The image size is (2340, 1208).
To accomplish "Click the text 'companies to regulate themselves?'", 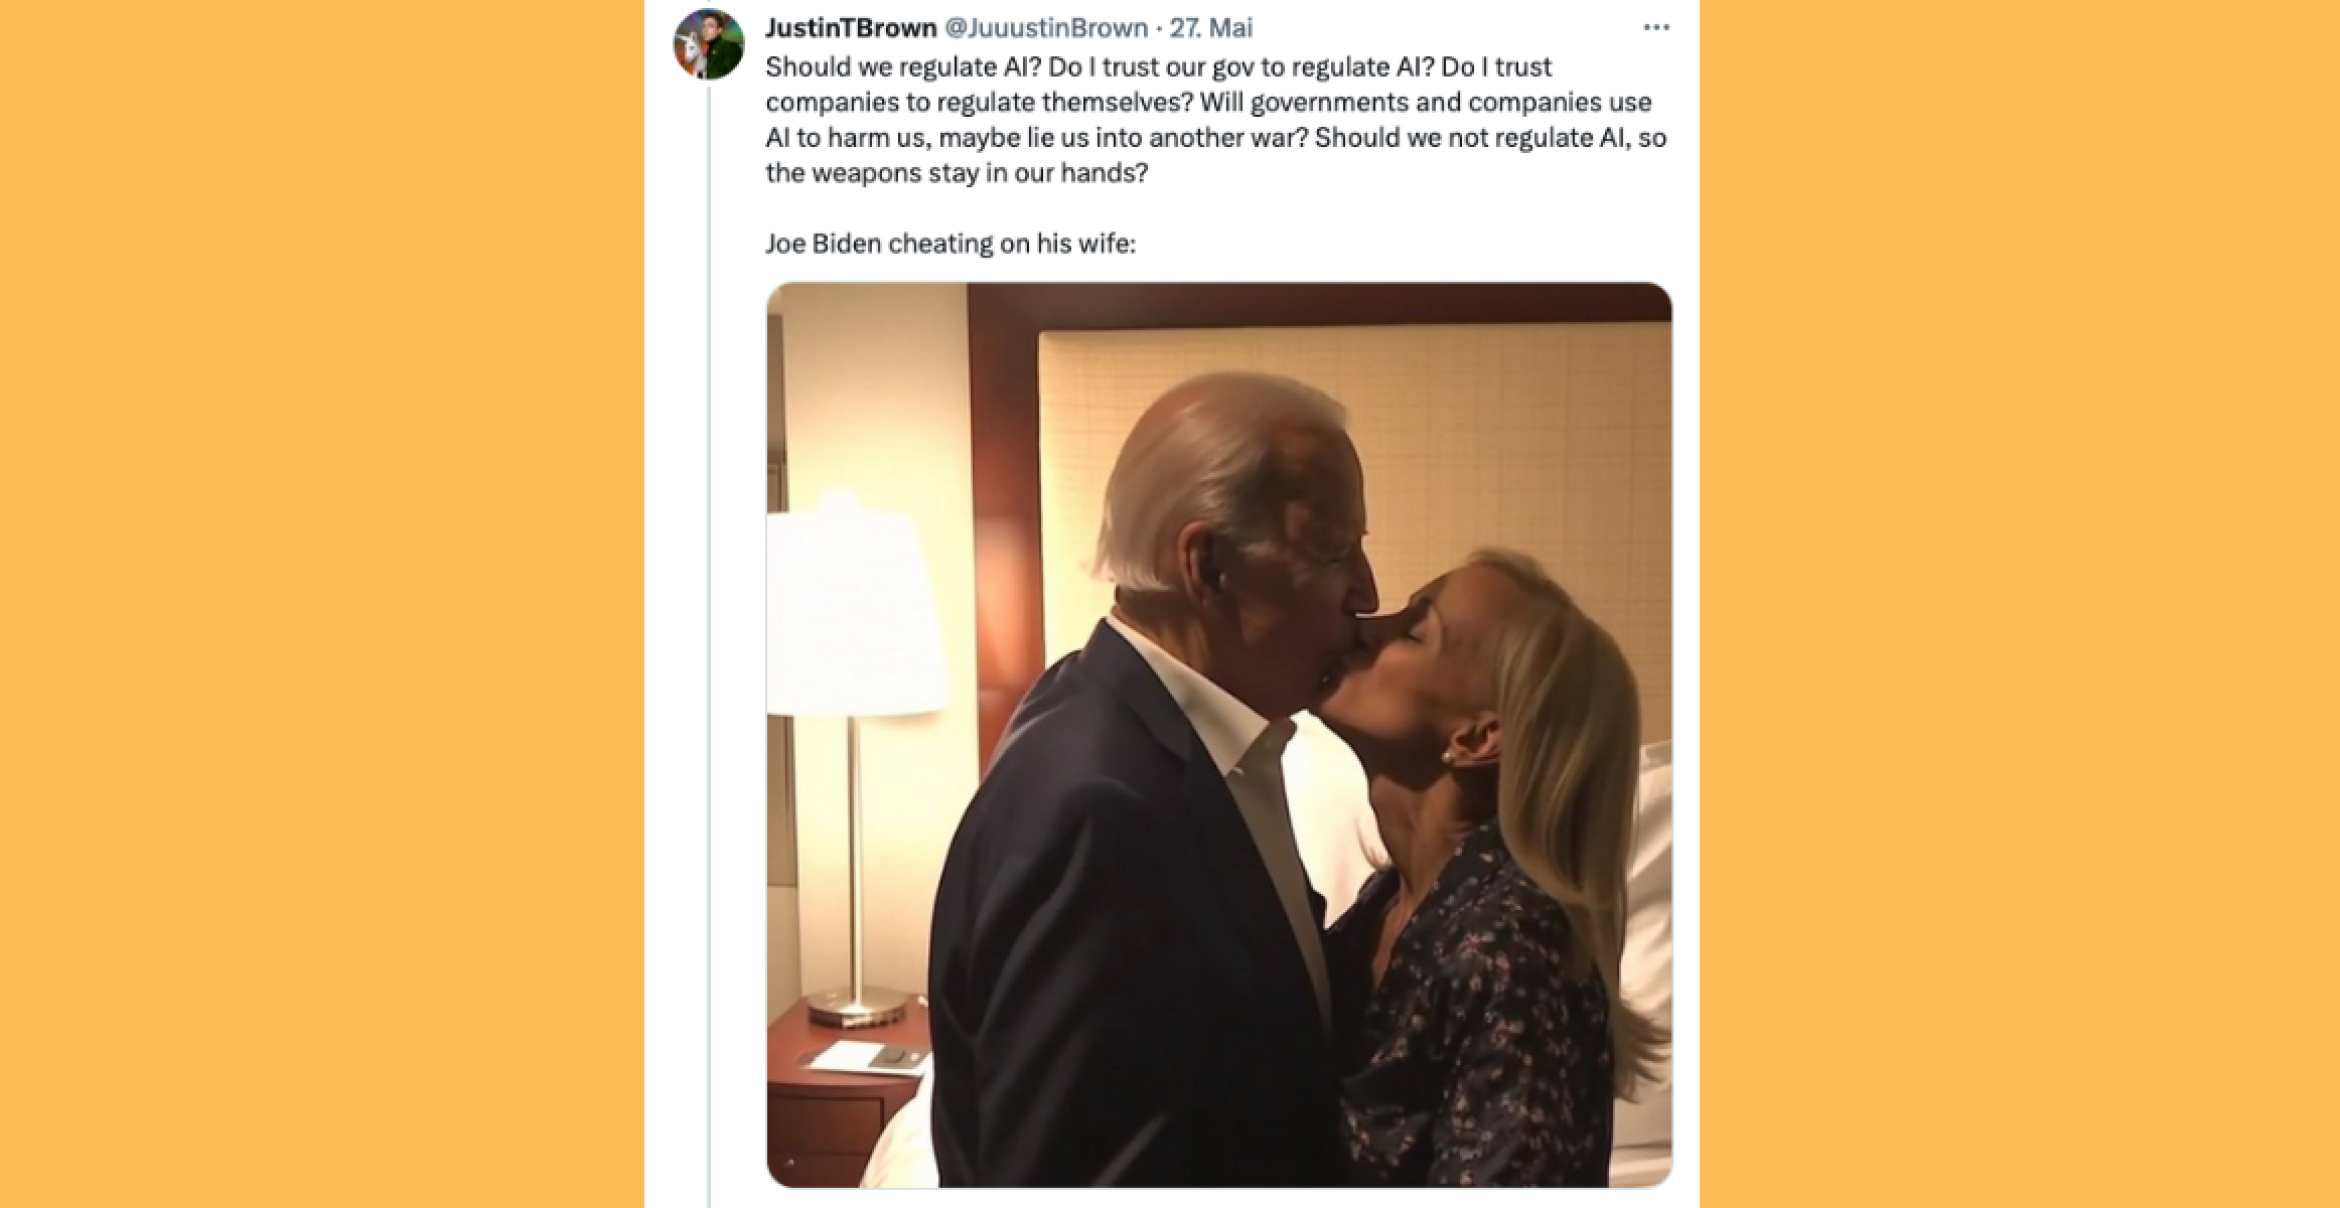I will [978, 102].
